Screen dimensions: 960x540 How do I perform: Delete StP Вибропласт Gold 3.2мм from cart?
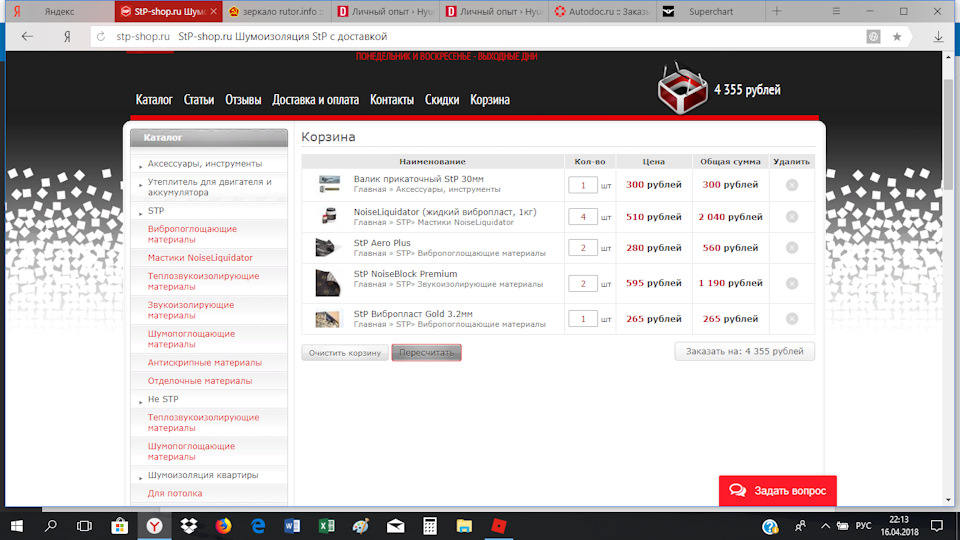point(792,319)
